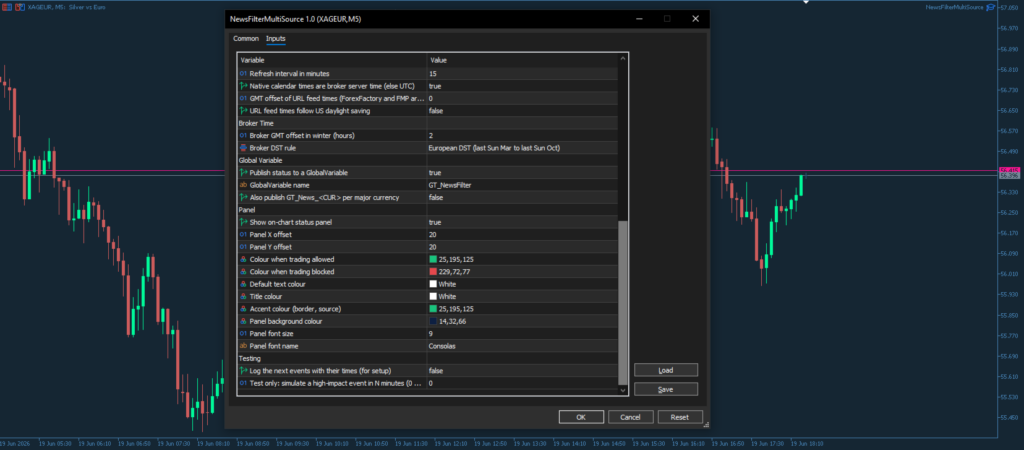
Task: Select the 'Testing' group header row
Action: tap(427, 359)
